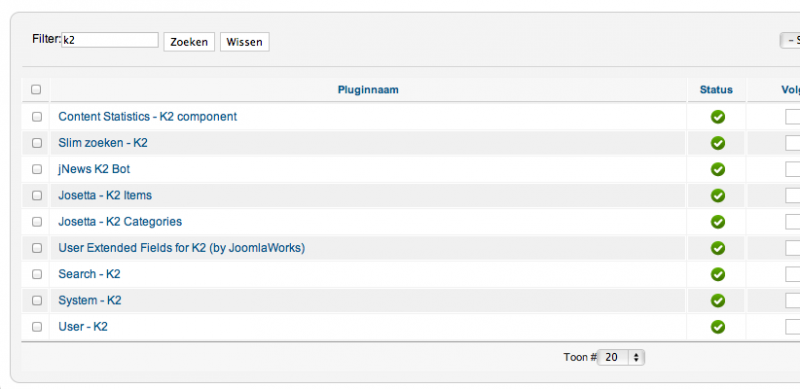Viewport: 800px width, 389px height.
Task: Click the Zoeken button
Action: [189, 42]
